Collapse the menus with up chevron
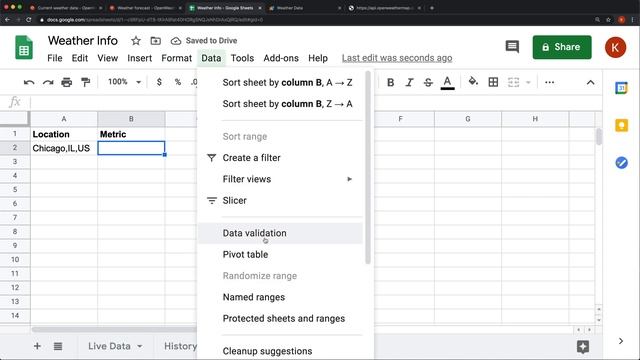 point(590,82)
